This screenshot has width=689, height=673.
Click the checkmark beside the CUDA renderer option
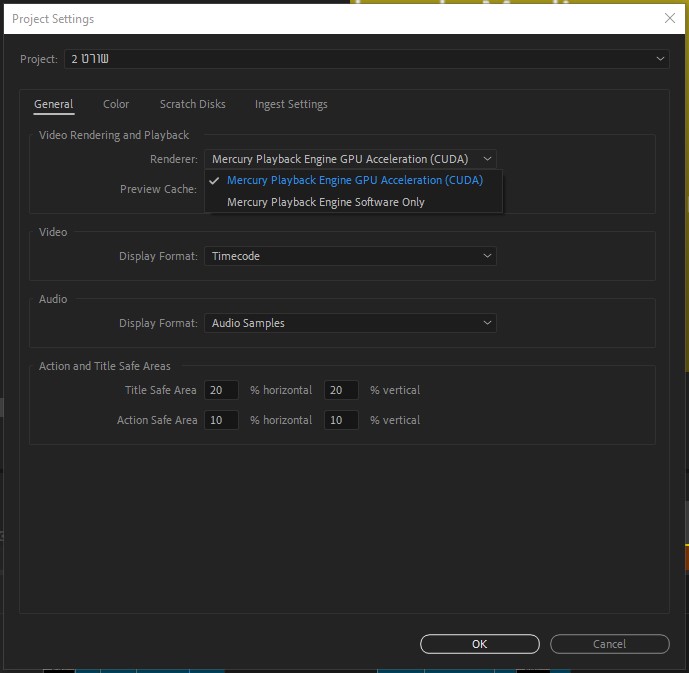tap(214, 181)
